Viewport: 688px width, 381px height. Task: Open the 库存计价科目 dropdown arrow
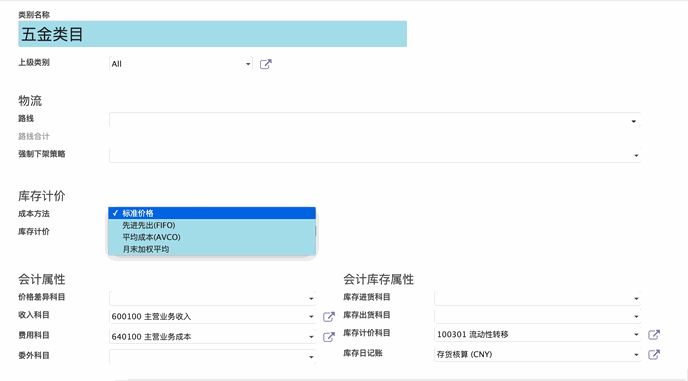click(636, 334)
